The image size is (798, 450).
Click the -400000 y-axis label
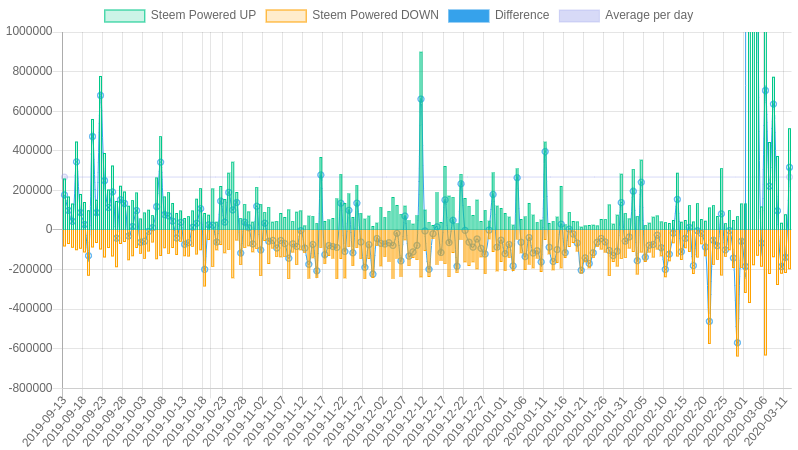31,308
